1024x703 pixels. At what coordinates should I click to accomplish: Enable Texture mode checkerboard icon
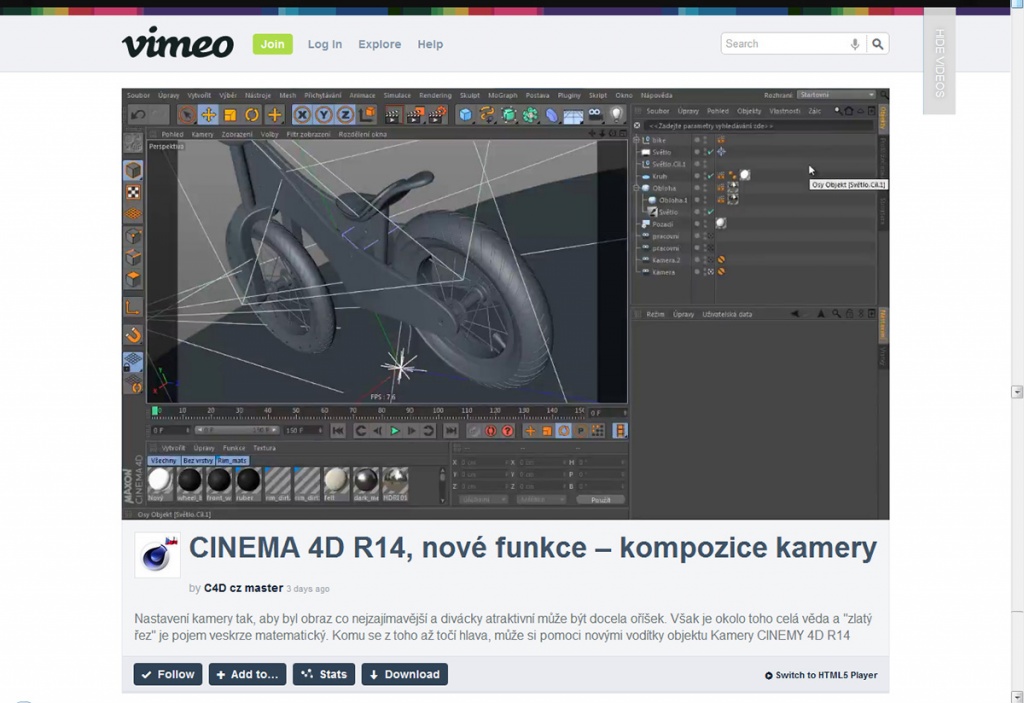tap(133, 192)
